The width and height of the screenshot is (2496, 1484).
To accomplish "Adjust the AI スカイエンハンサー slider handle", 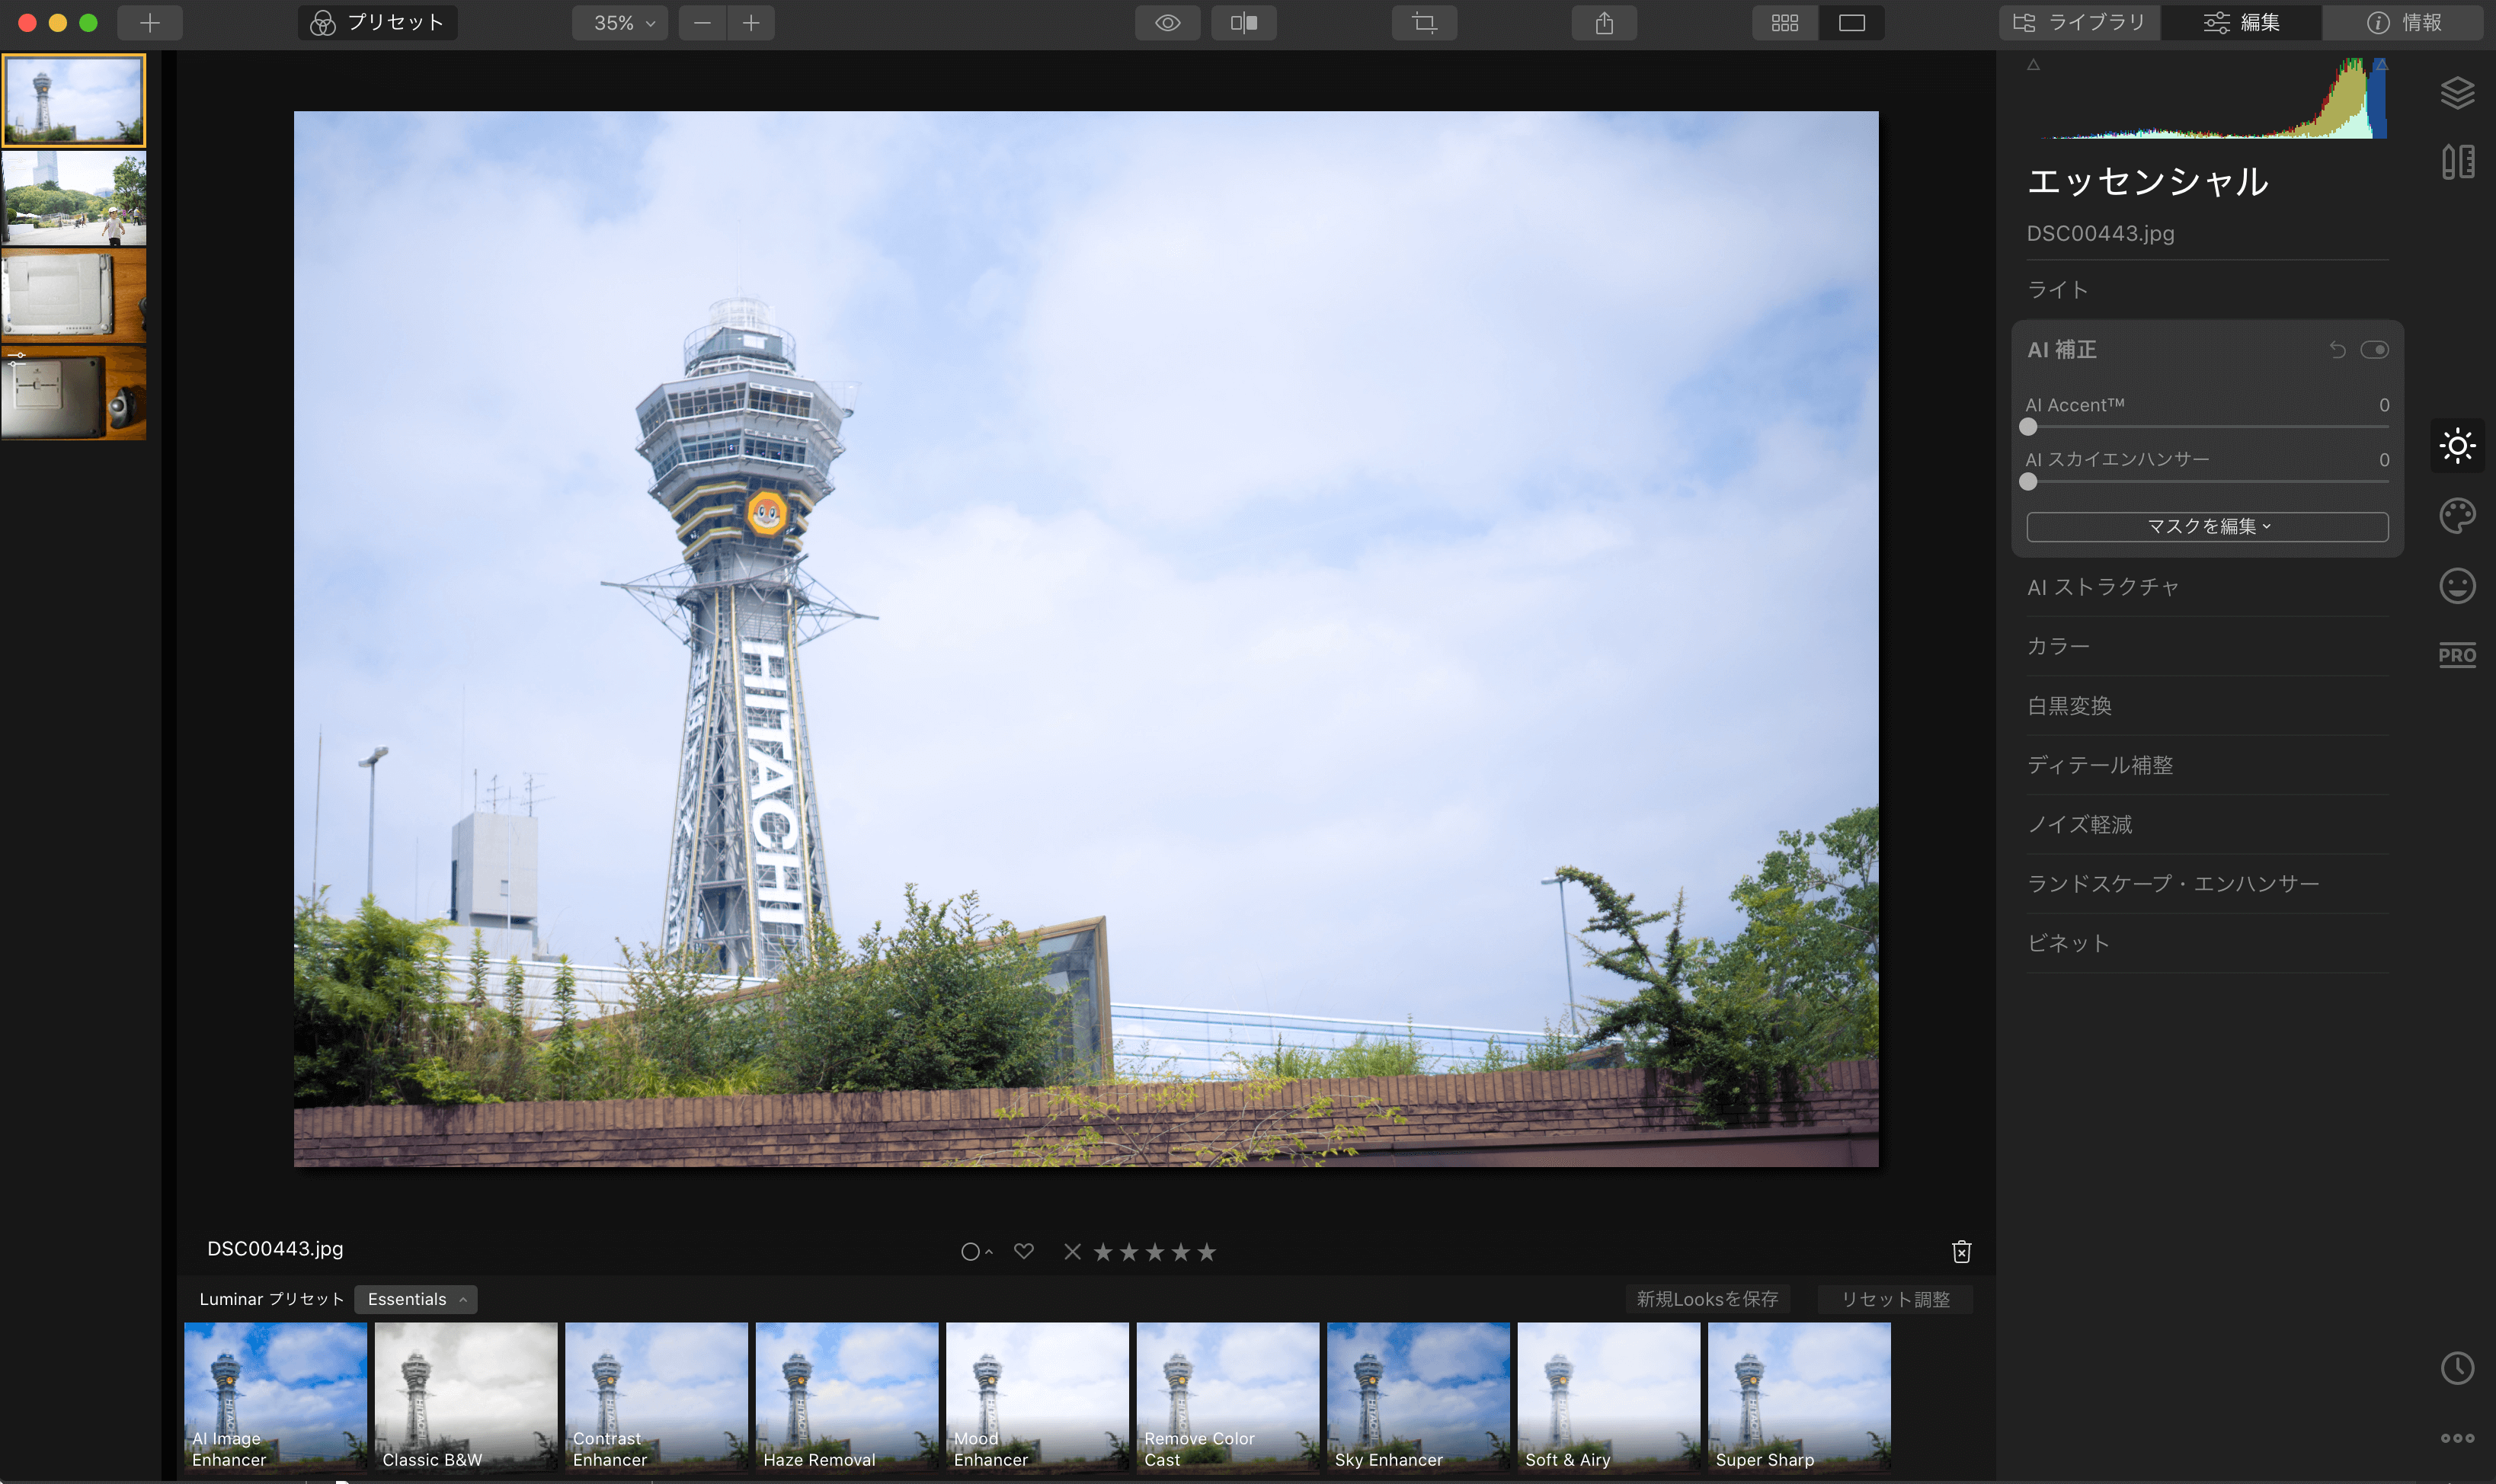I will tap(2028, 482).
